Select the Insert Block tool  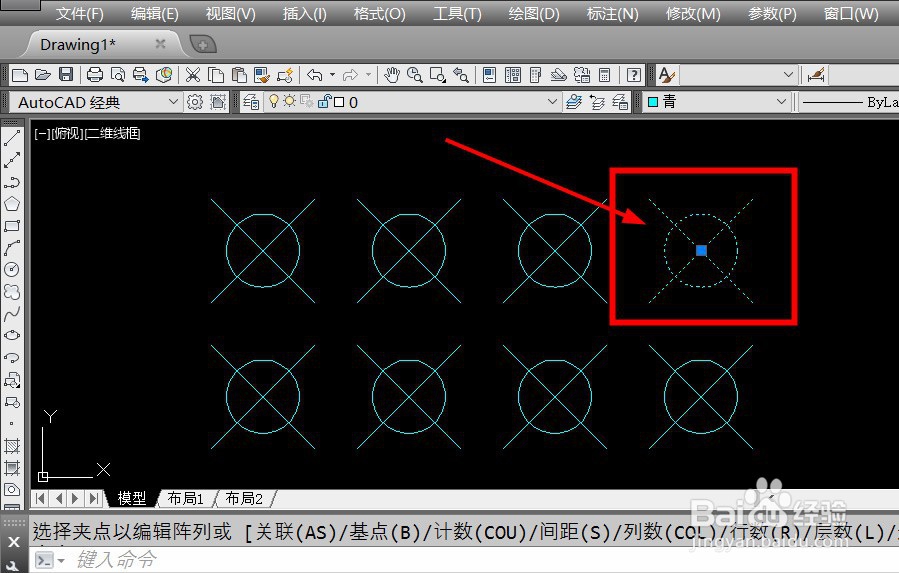[x=12, y=379]
